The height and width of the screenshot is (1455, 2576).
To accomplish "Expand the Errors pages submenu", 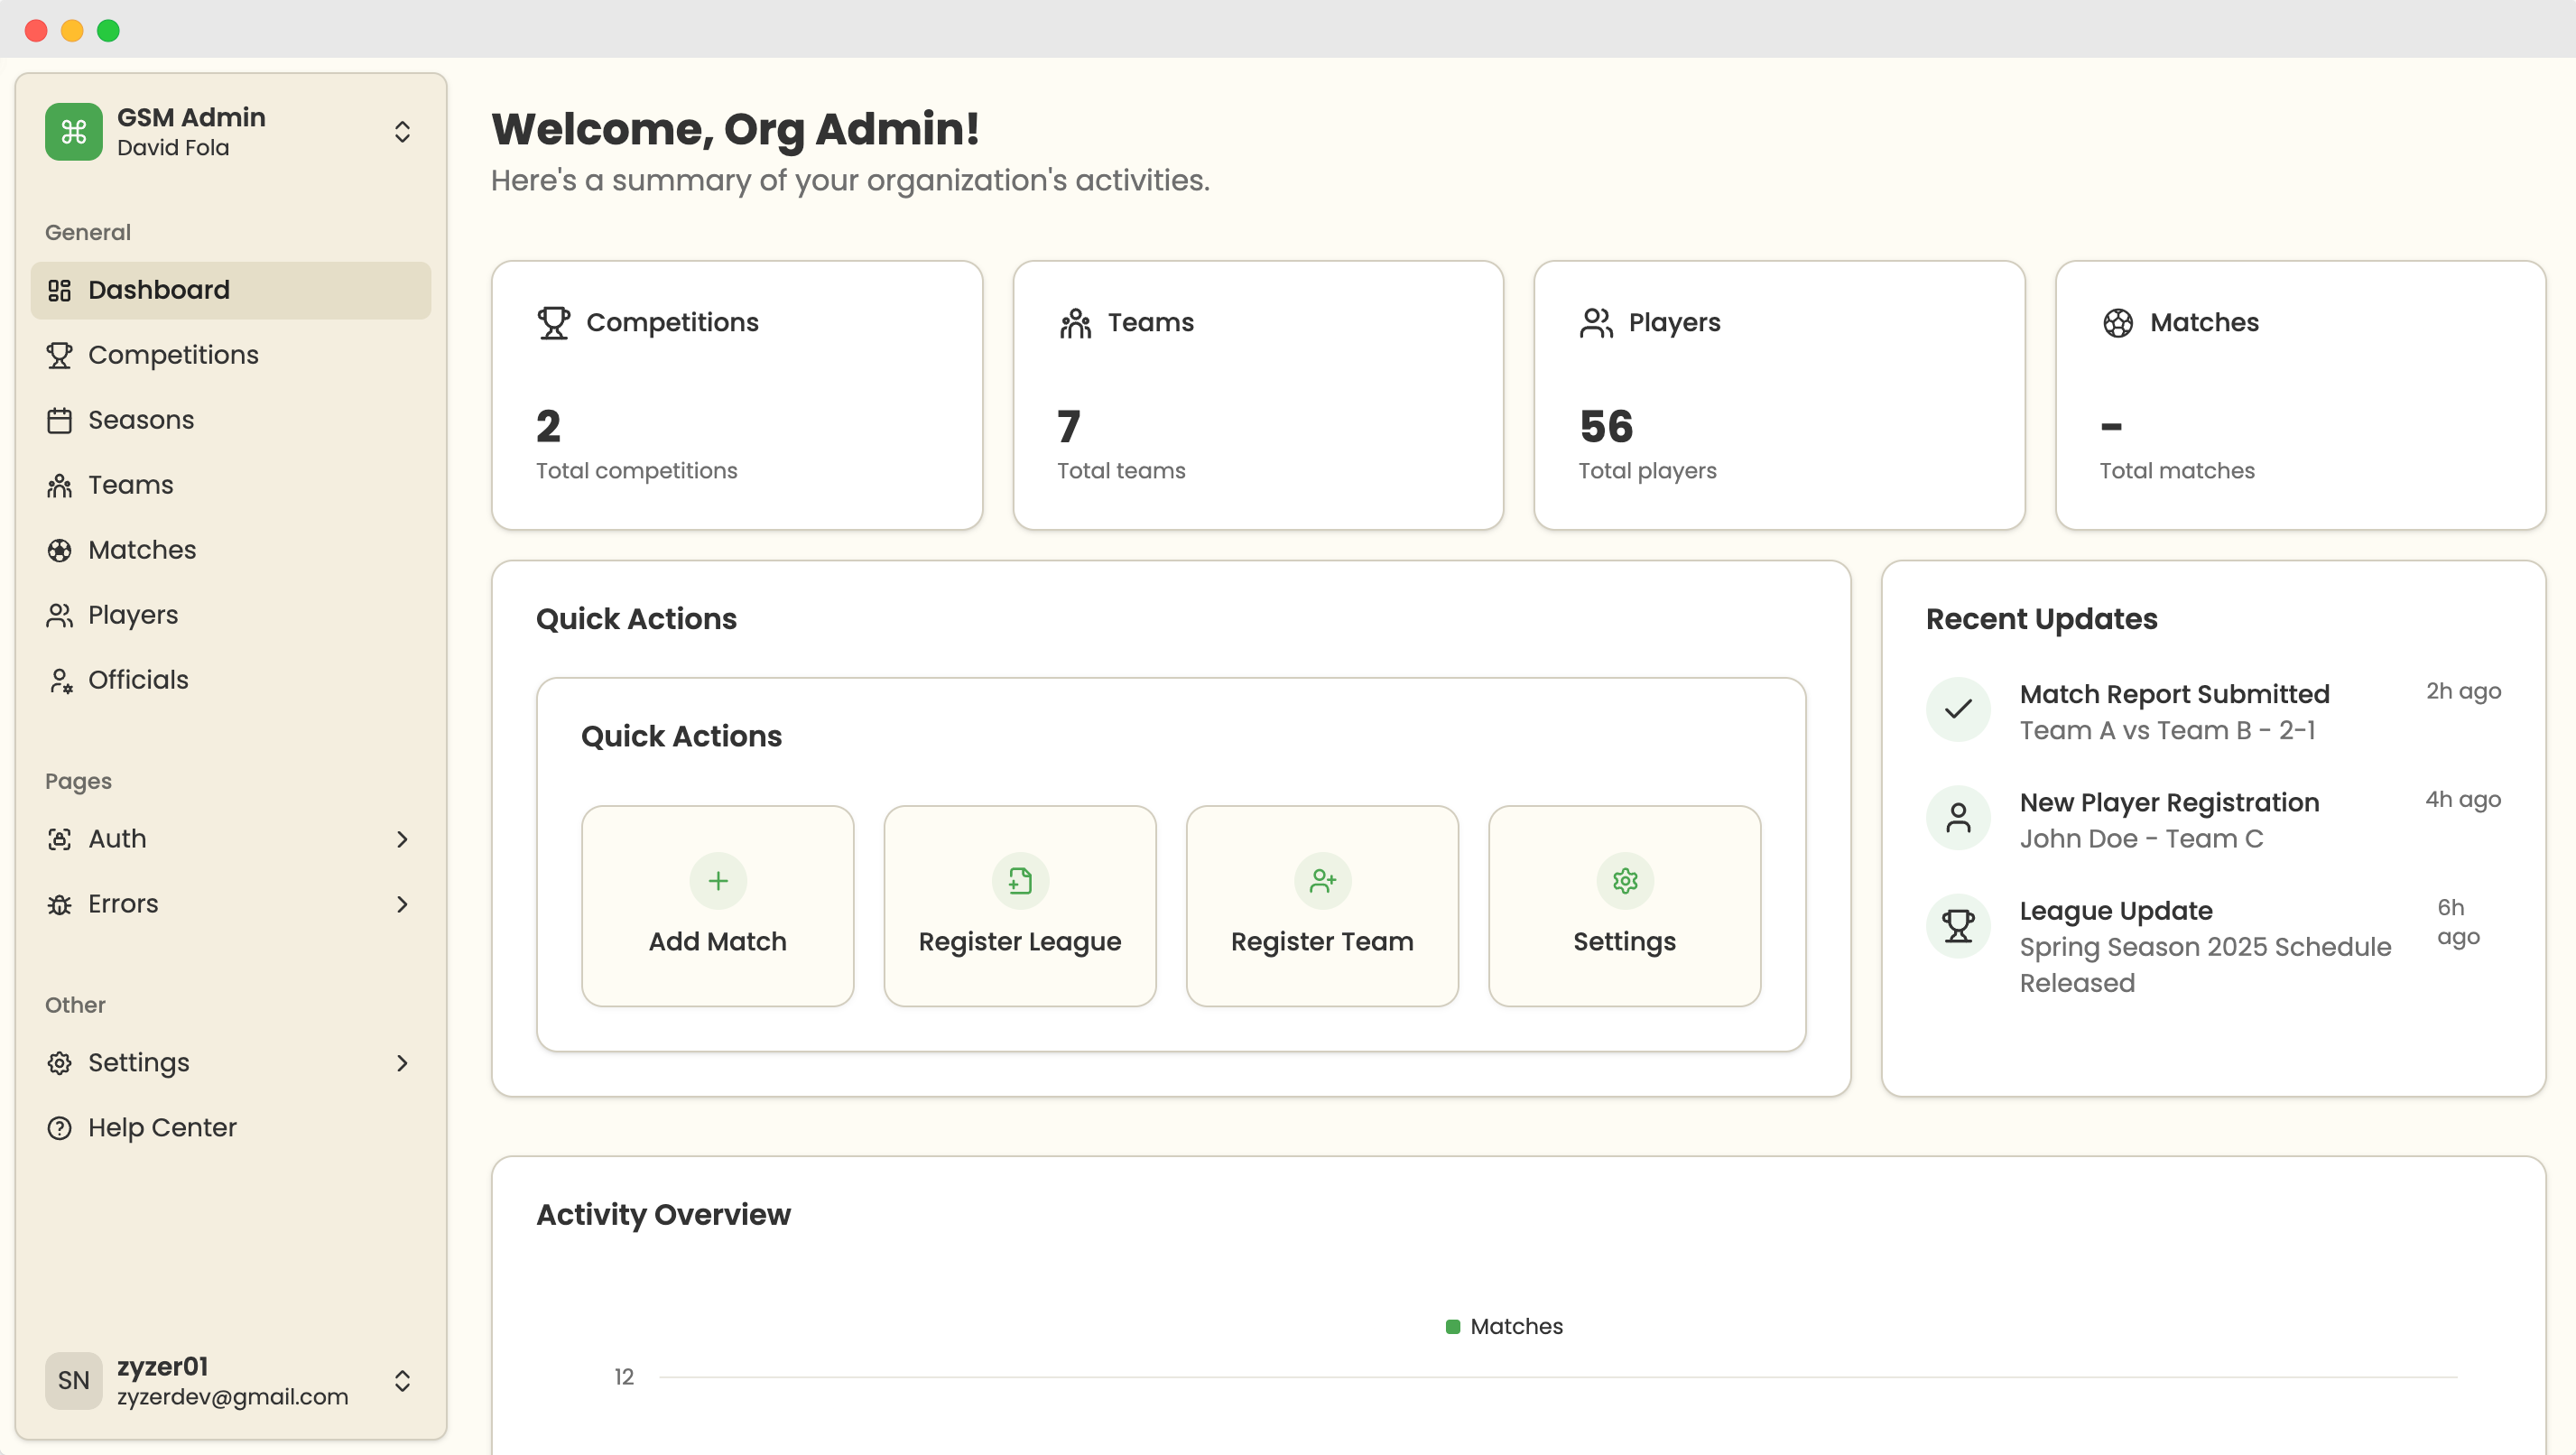I will (402, 904).
